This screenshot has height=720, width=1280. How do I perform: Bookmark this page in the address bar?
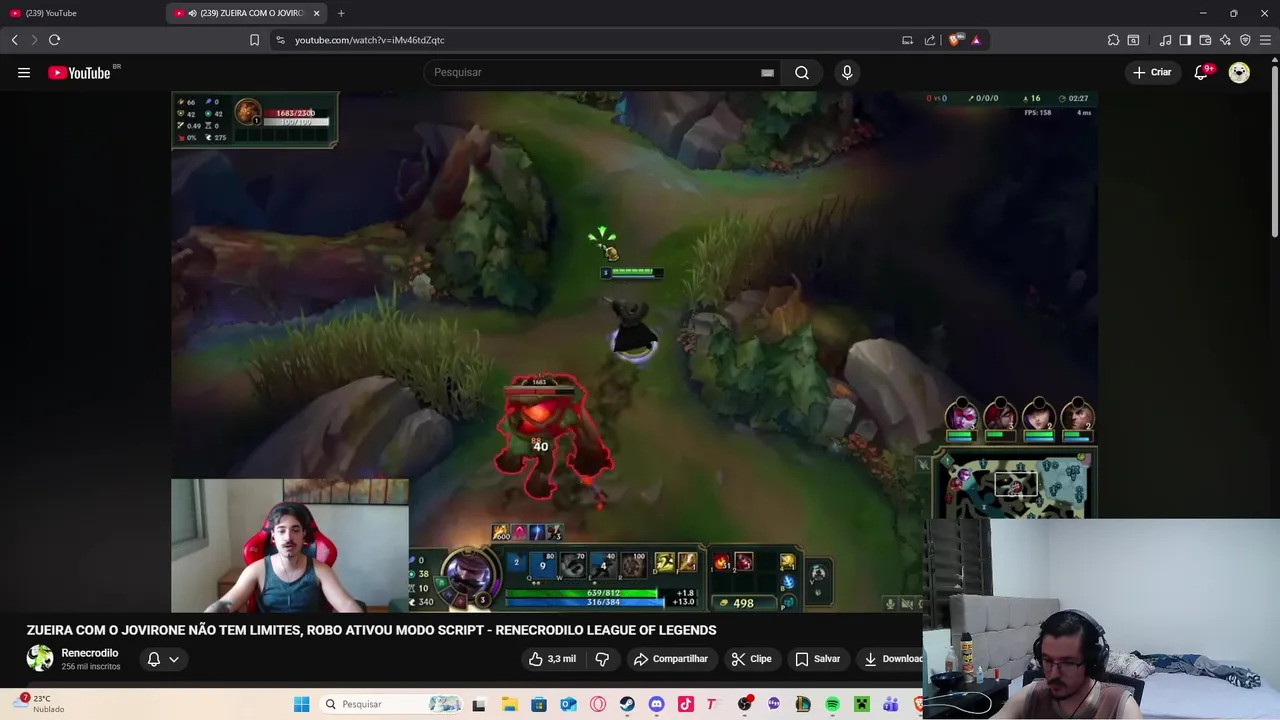254,40
